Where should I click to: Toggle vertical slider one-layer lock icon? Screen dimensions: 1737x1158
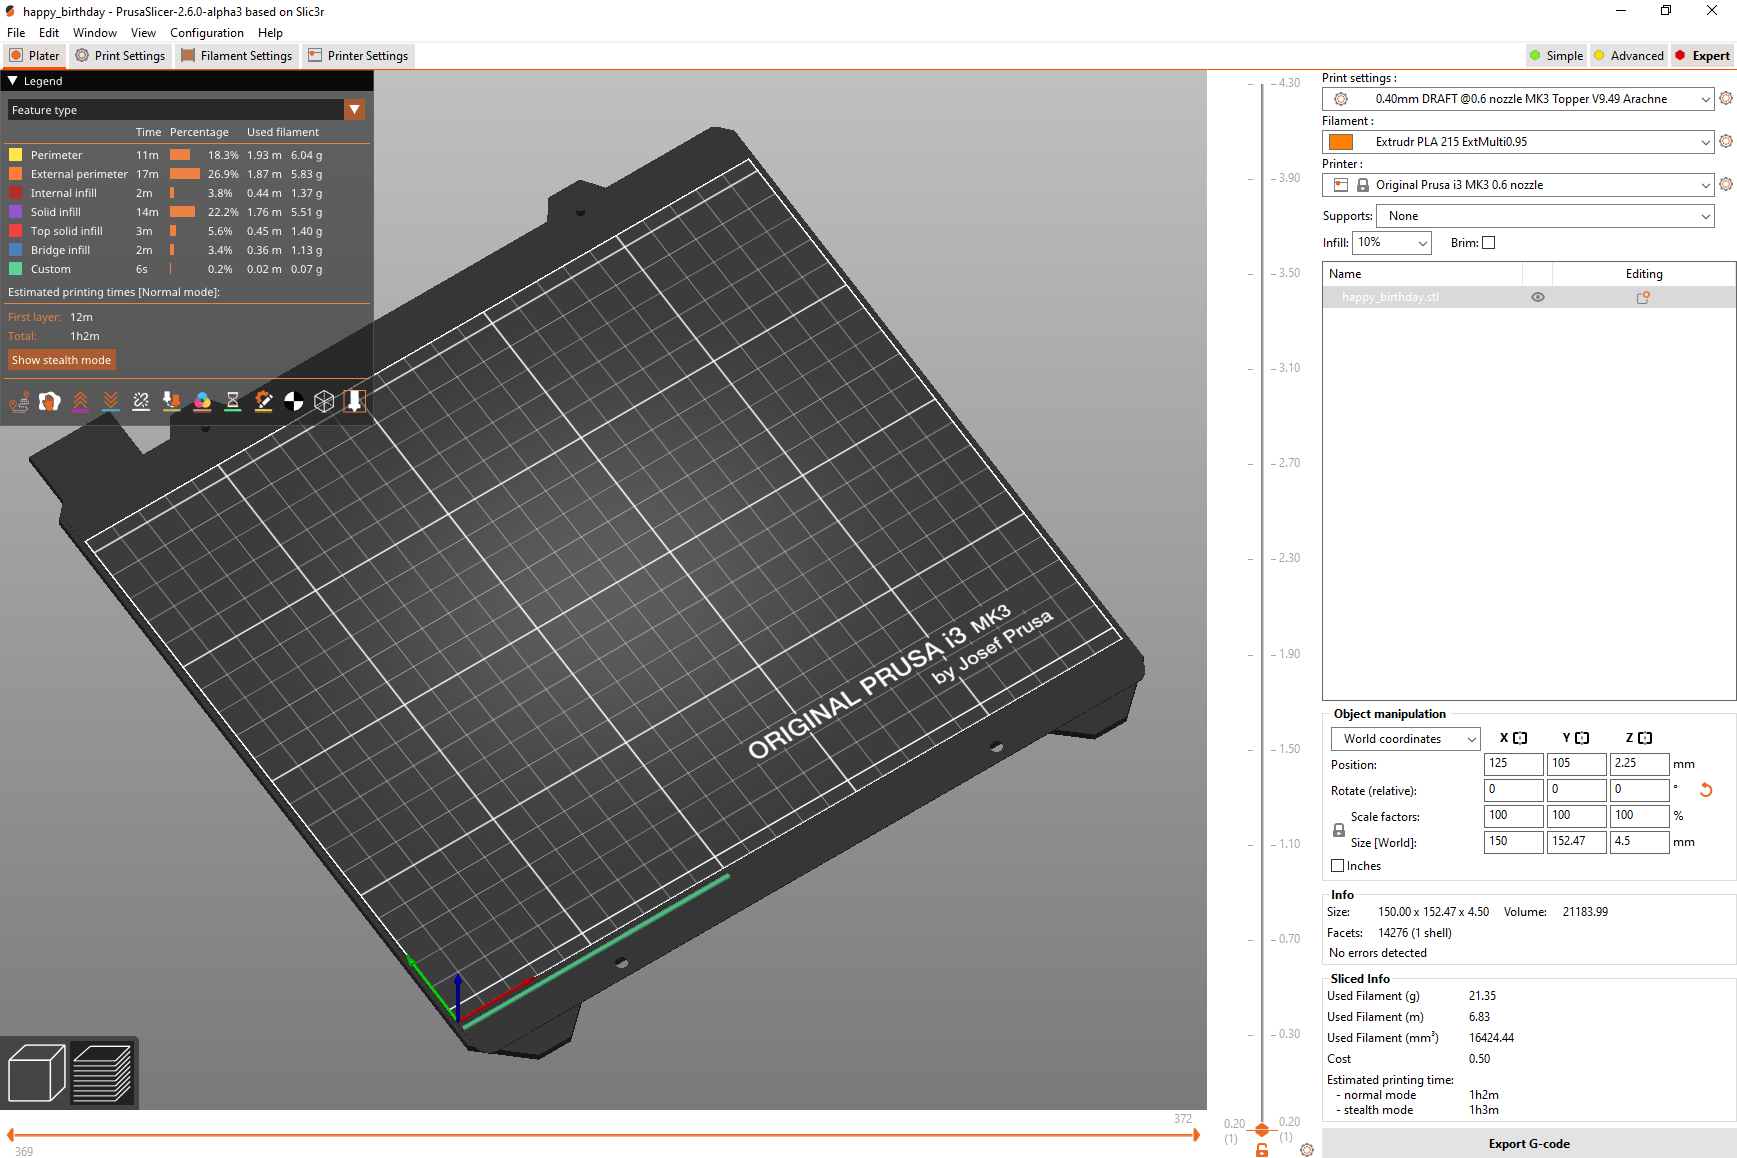click(x=1262, y=1150)
